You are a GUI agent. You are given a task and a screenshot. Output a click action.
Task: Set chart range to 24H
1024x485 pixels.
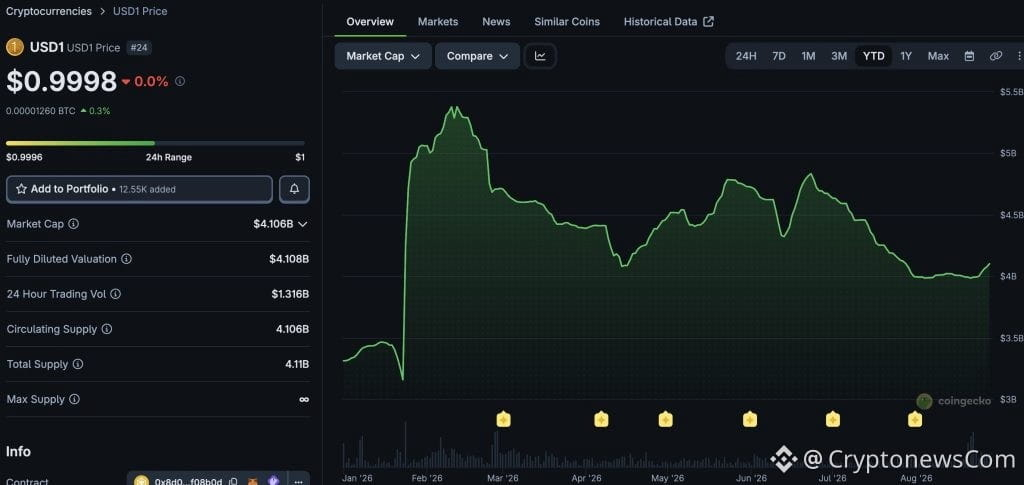pyautogui.click(x=746, y=56)
